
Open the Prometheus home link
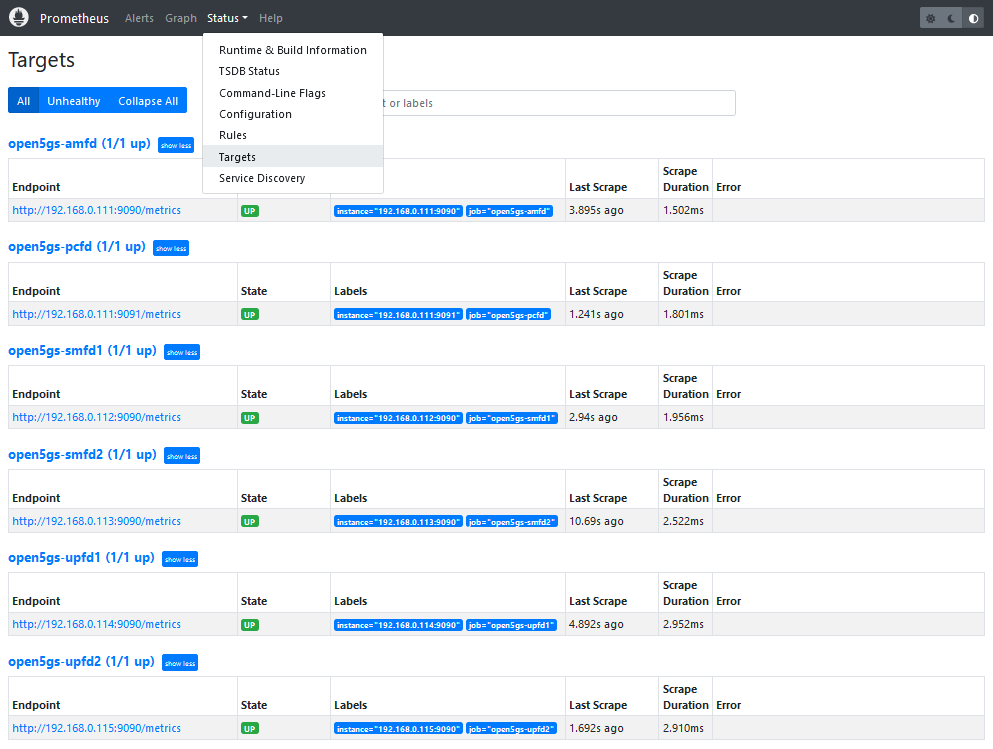(74, 18)
